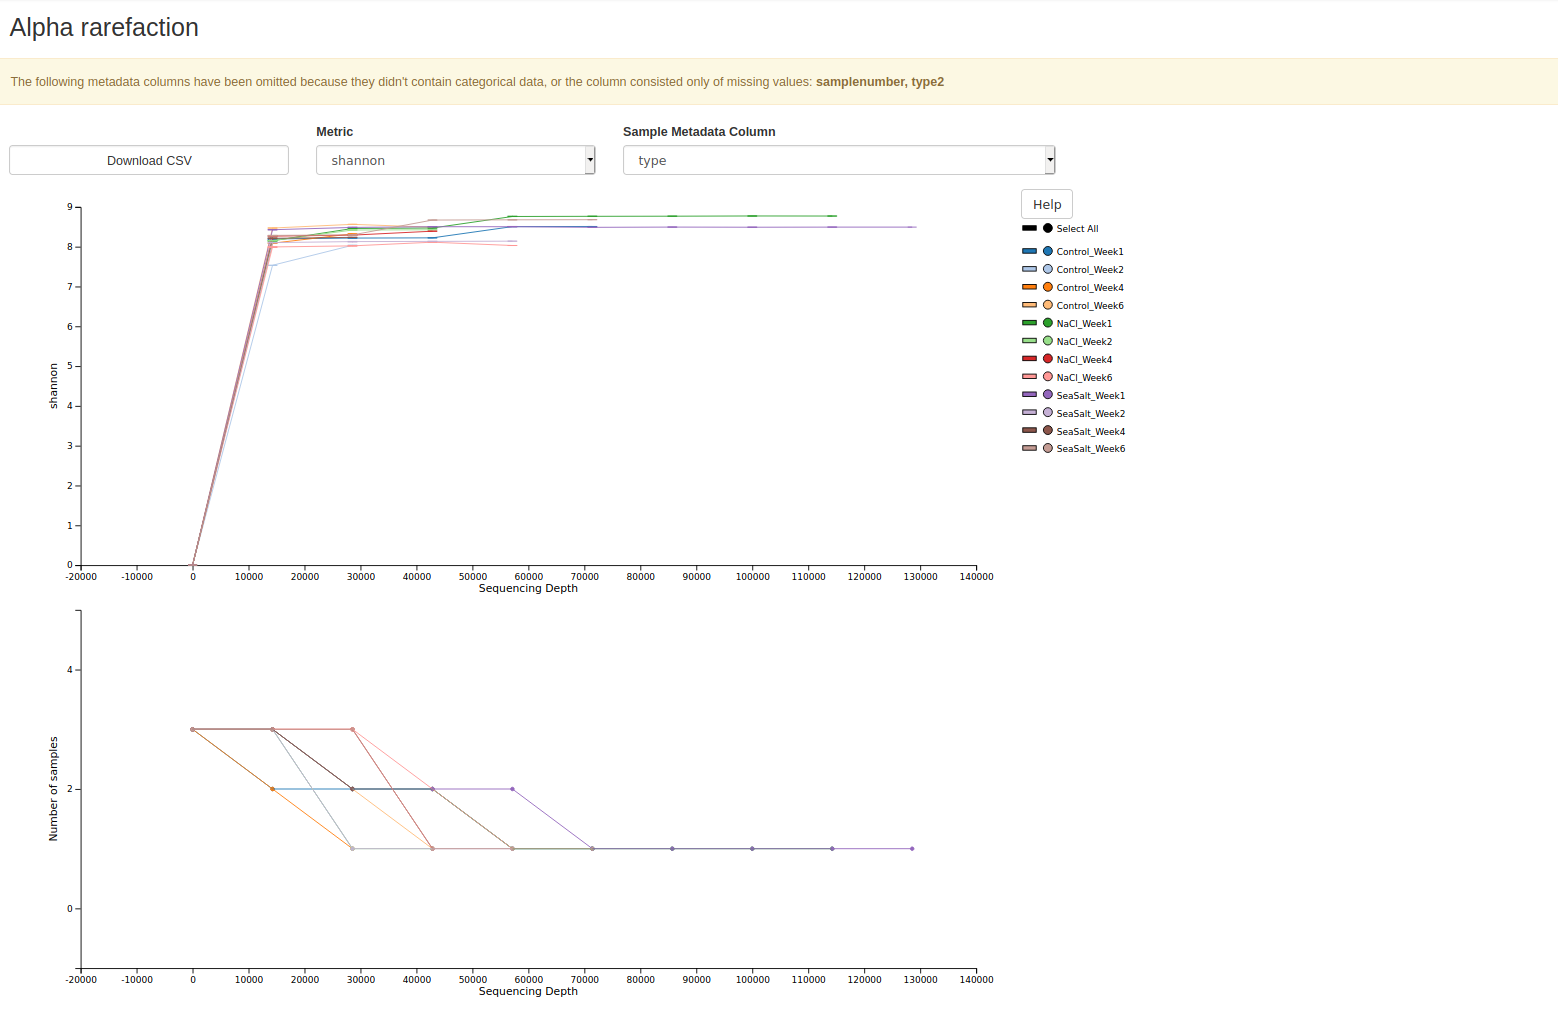The image size is (1558, 1034).
Task: Click the Download CSV button
Action: (149, 160)
